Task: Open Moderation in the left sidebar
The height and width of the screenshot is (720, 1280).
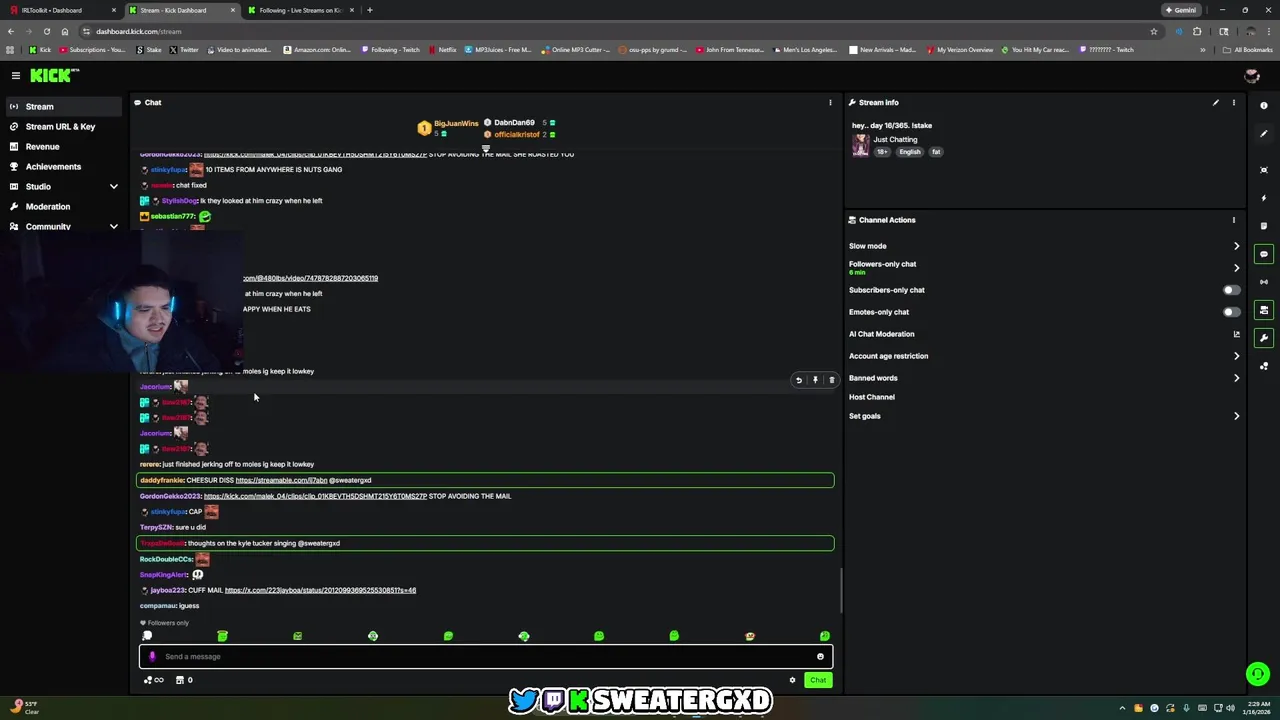Action: point(64,207)
